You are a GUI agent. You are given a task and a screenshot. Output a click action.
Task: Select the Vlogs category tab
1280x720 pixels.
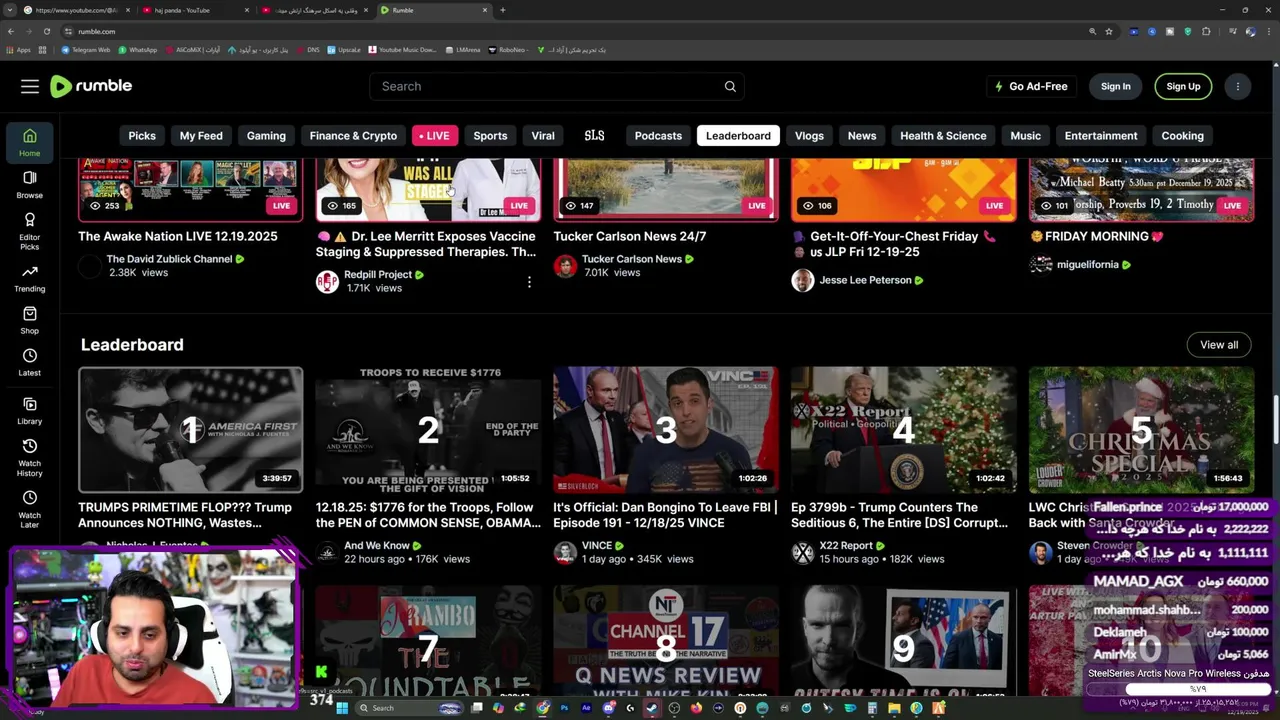pyautogui.click(x=809, y=136)
